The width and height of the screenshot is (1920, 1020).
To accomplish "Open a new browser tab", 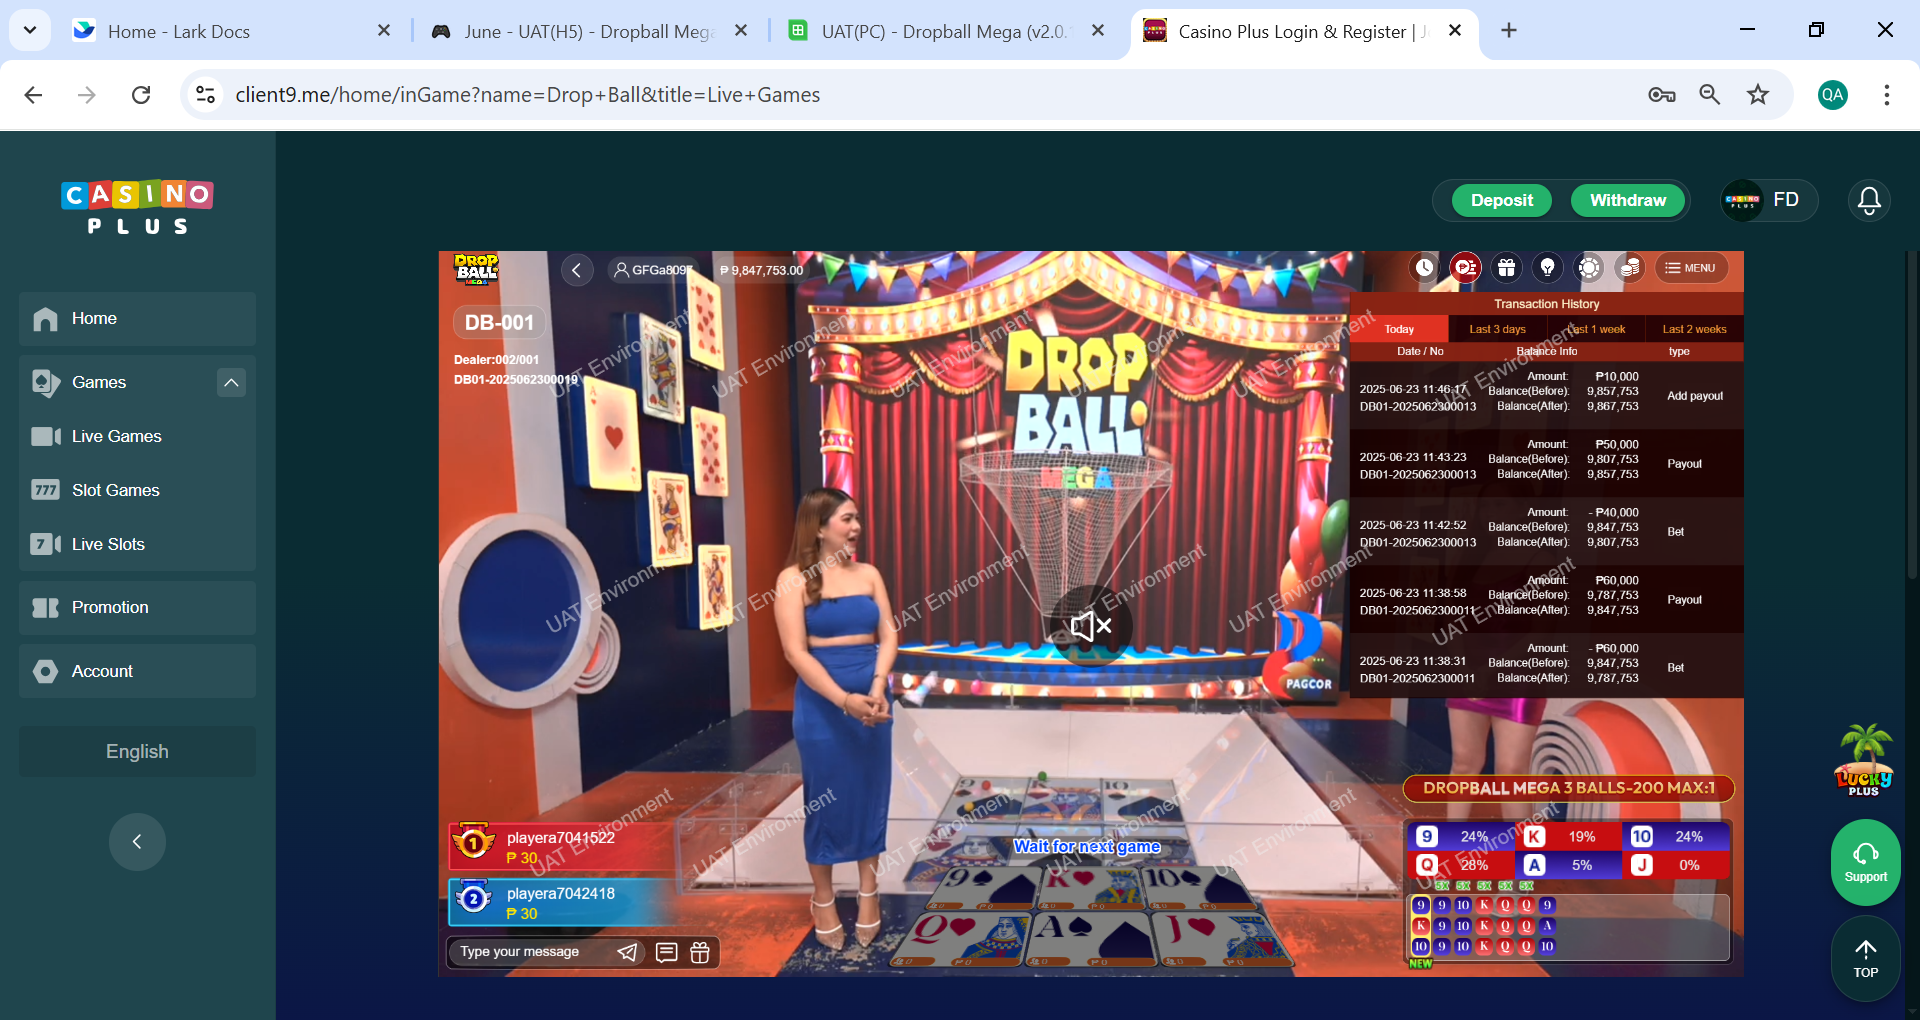I will pyautogui.click(x=1509, y=31).
